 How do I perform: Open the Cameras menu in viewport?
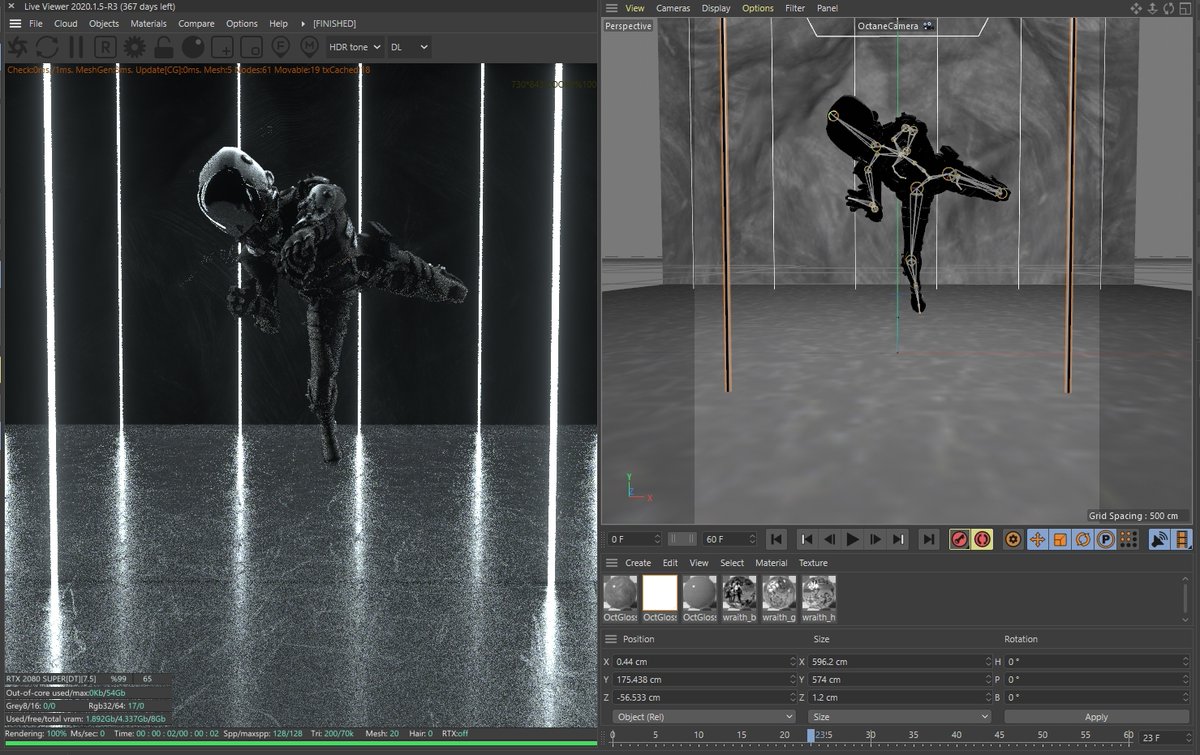[x=673, y=8]
